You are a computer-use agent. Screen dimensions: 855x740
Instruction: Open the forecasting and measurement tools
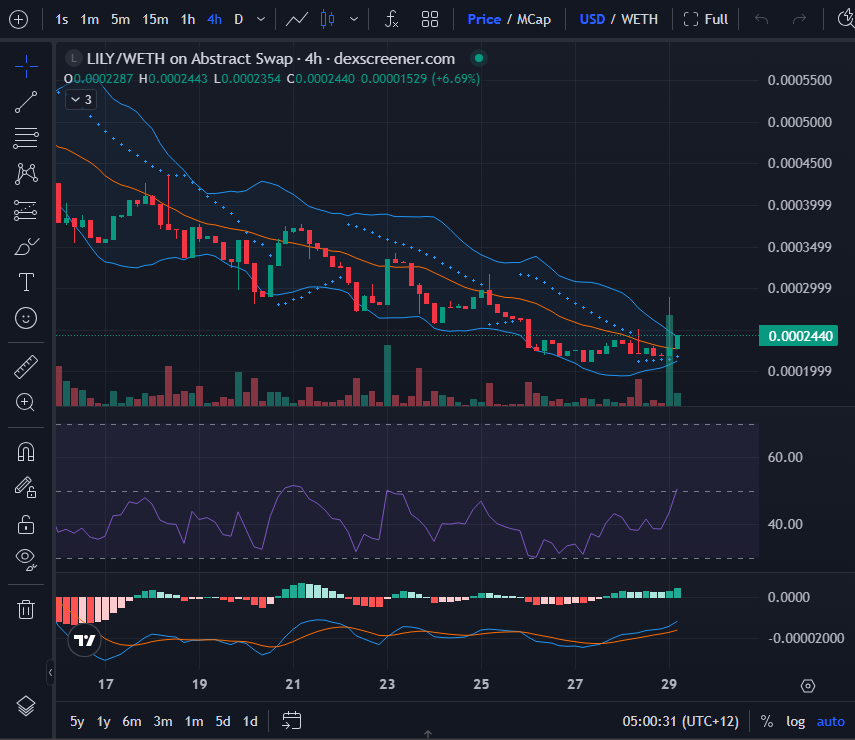(x=26, y=210)
